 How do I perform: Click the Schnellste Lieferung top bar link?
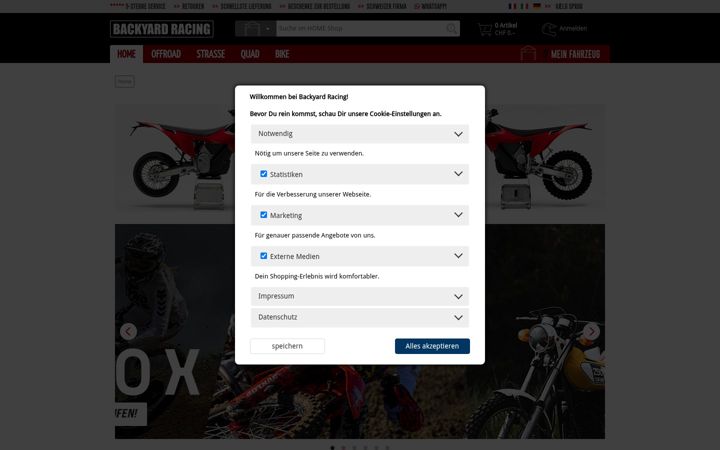point(246,6)
